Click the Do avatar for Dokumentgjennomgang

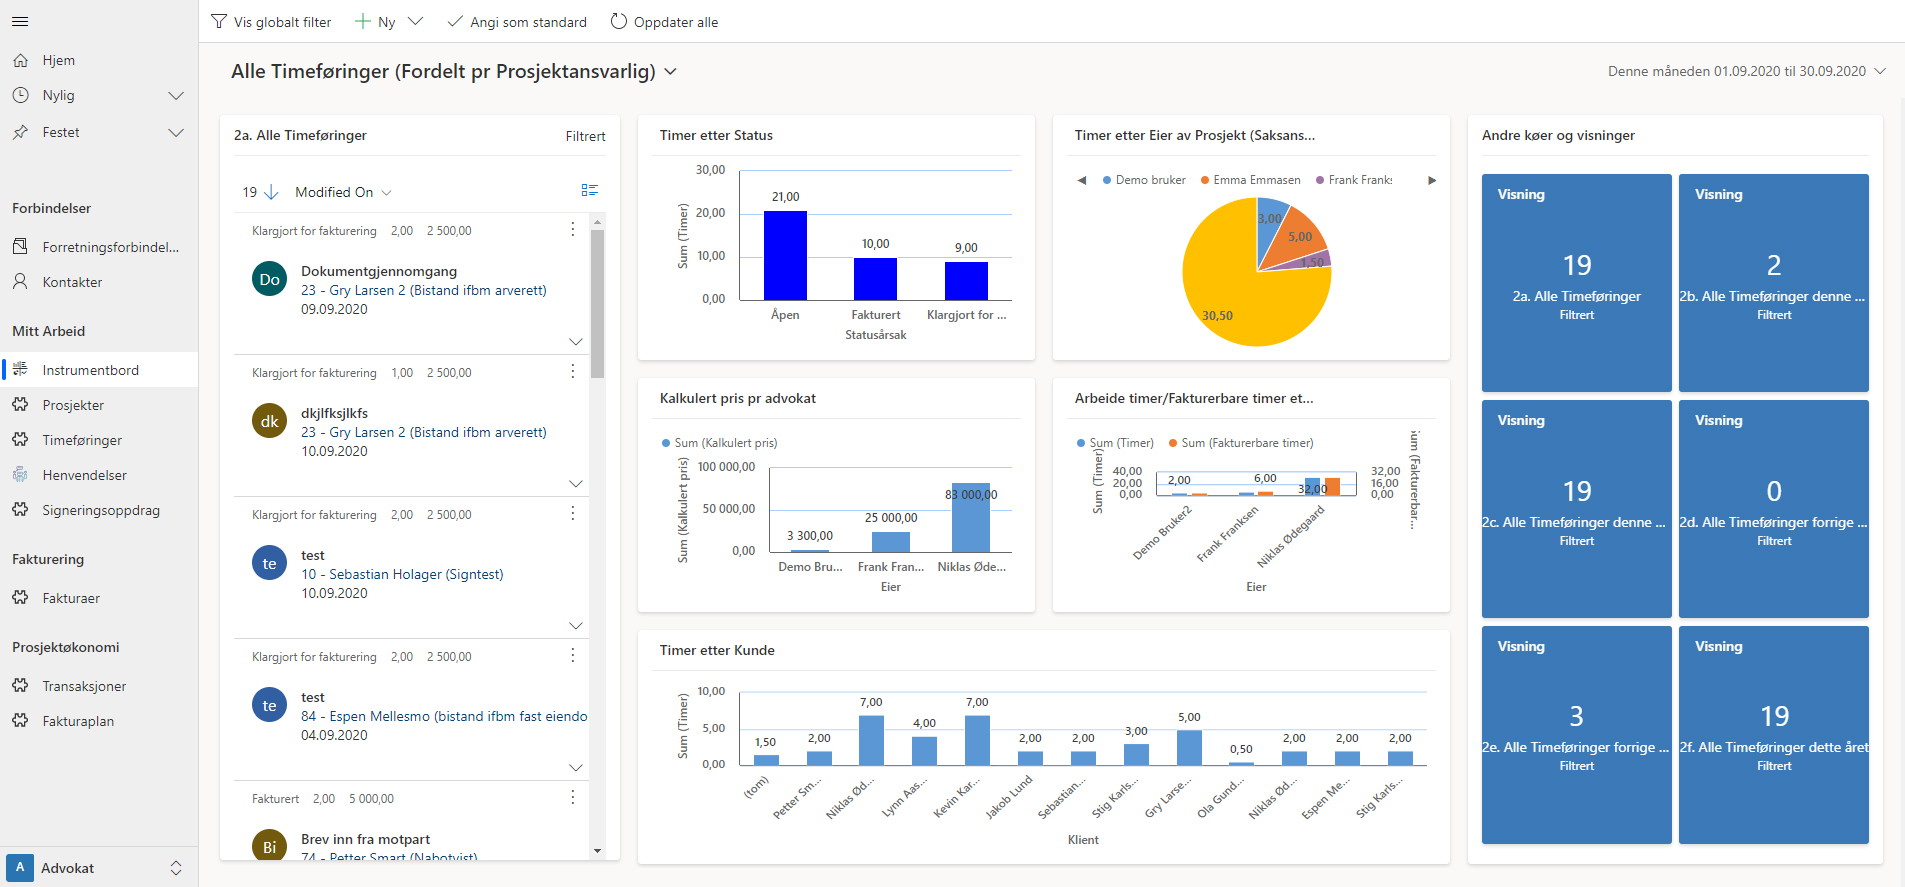(x=270, y=280)
